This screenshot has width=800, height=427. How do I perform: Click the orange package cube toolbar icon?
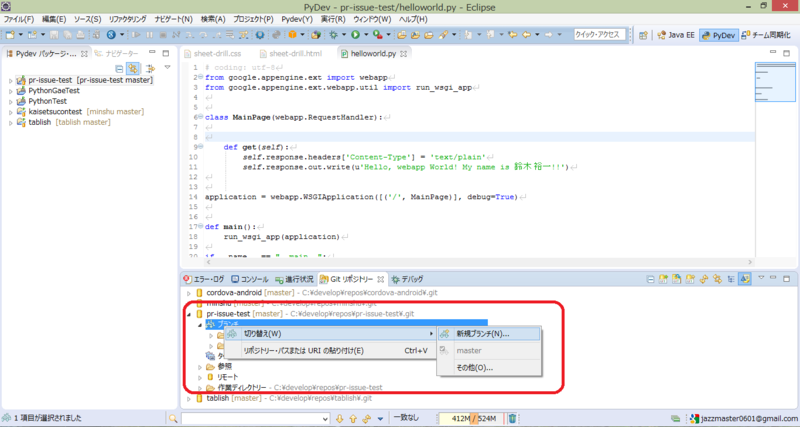point(292,35)
